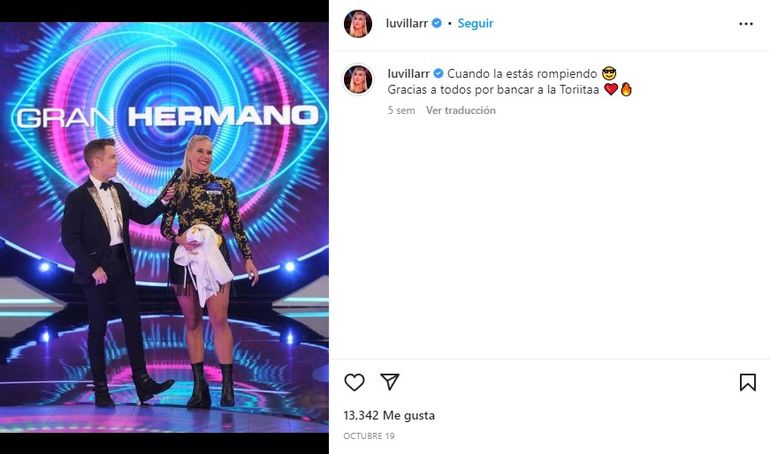Open luvillarr username in caption

point(409,74)
